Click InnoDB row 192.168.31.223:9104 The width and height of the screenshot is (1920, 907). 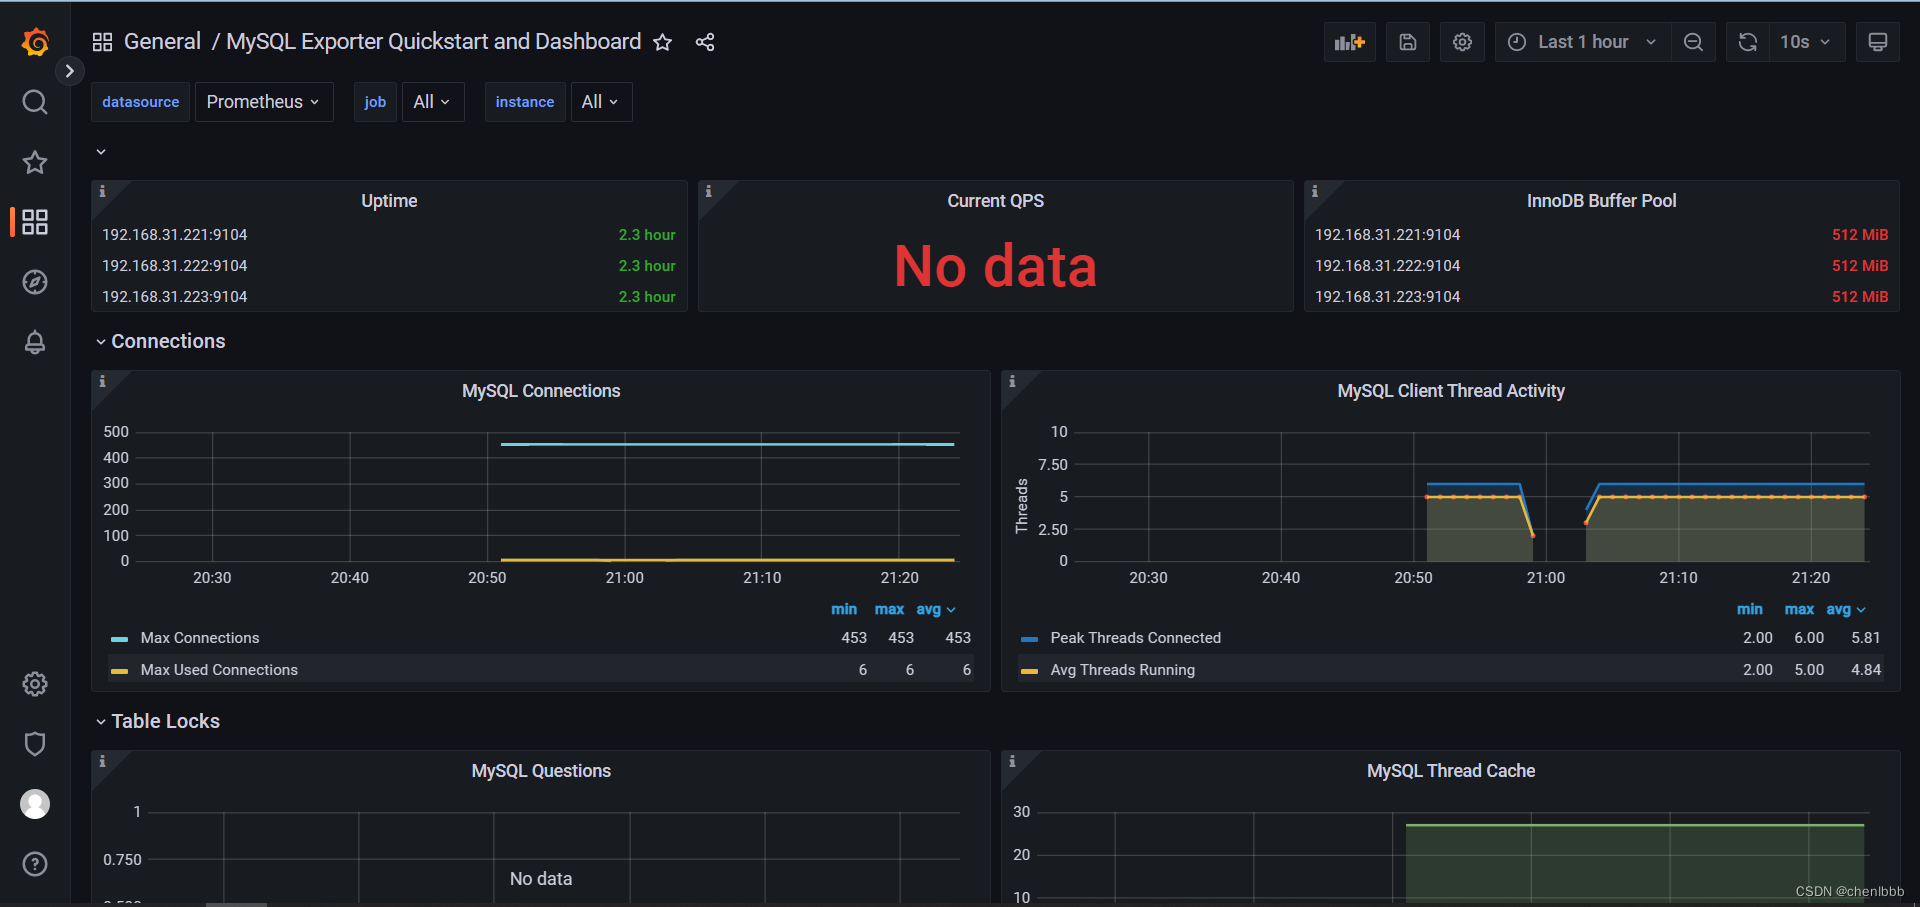tap(1601, 297)
